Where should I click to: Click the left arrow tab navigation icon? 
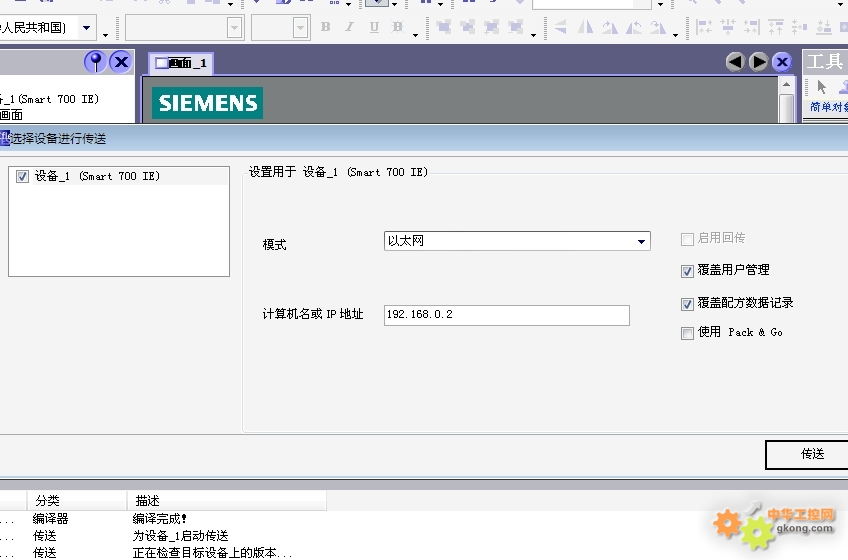tap(735, 62)
